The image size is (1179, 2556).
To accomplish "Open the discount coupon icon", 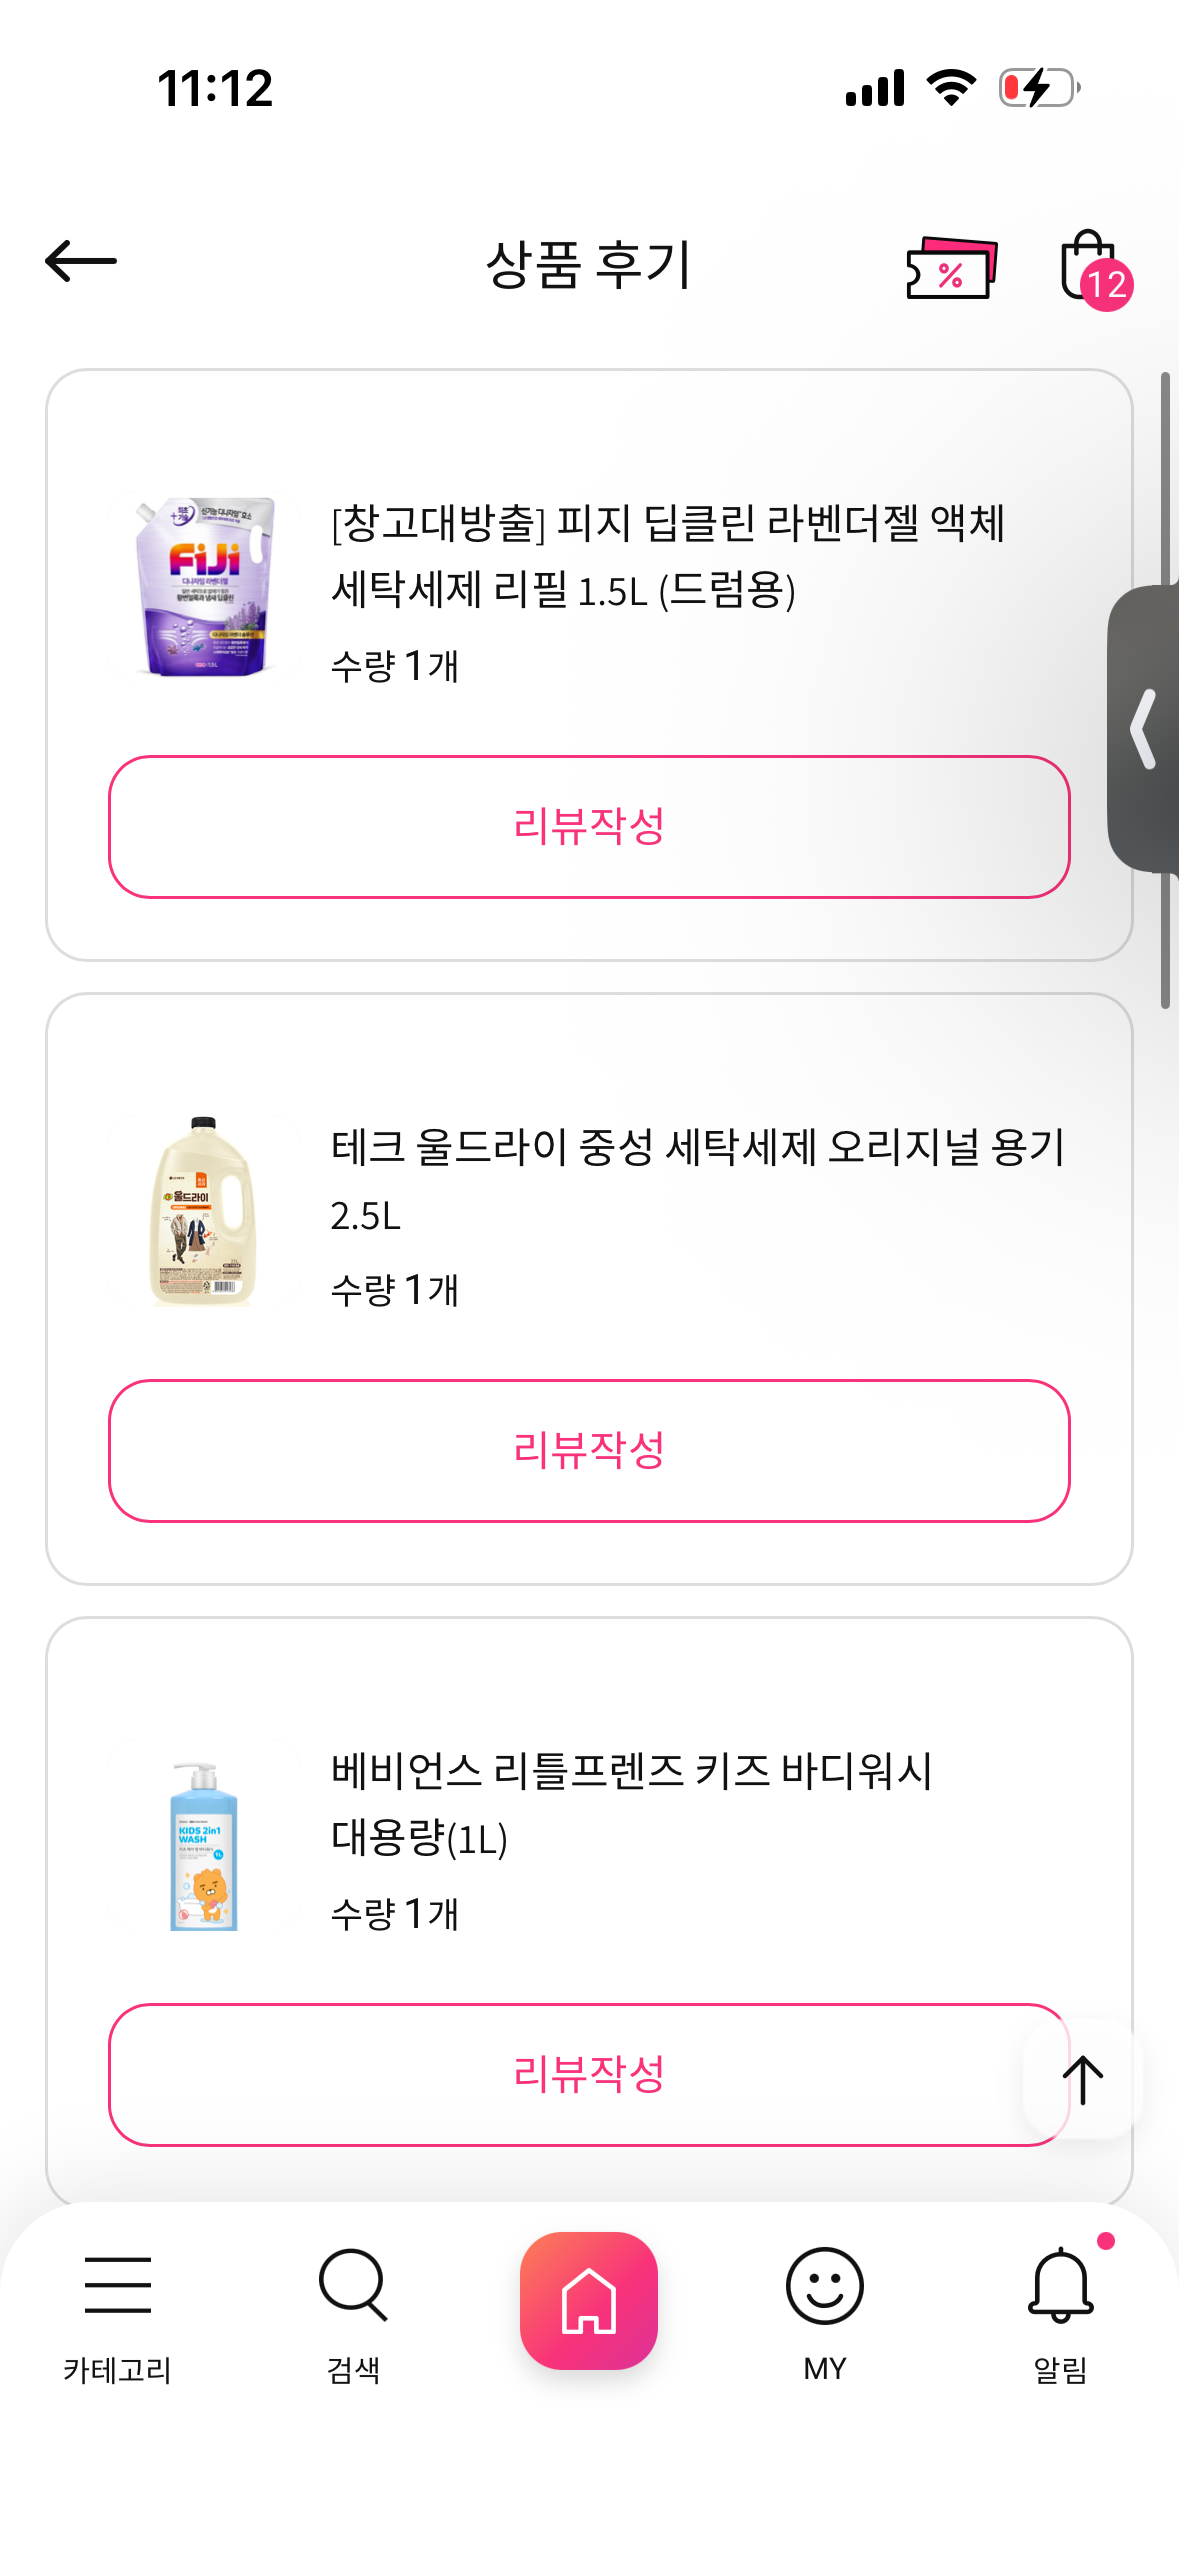I will click(x=951, y=267).
